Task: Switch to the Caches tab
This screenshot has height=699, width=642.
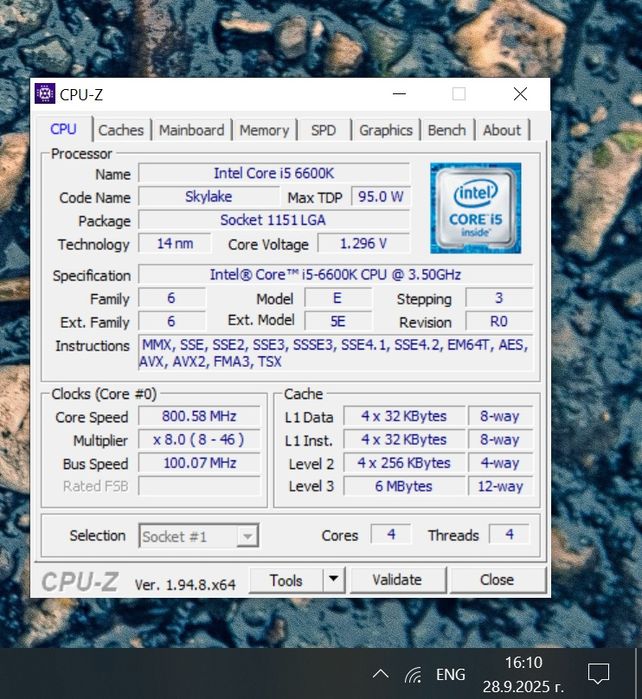Action: pyautogui.click(x=121, y=130)
